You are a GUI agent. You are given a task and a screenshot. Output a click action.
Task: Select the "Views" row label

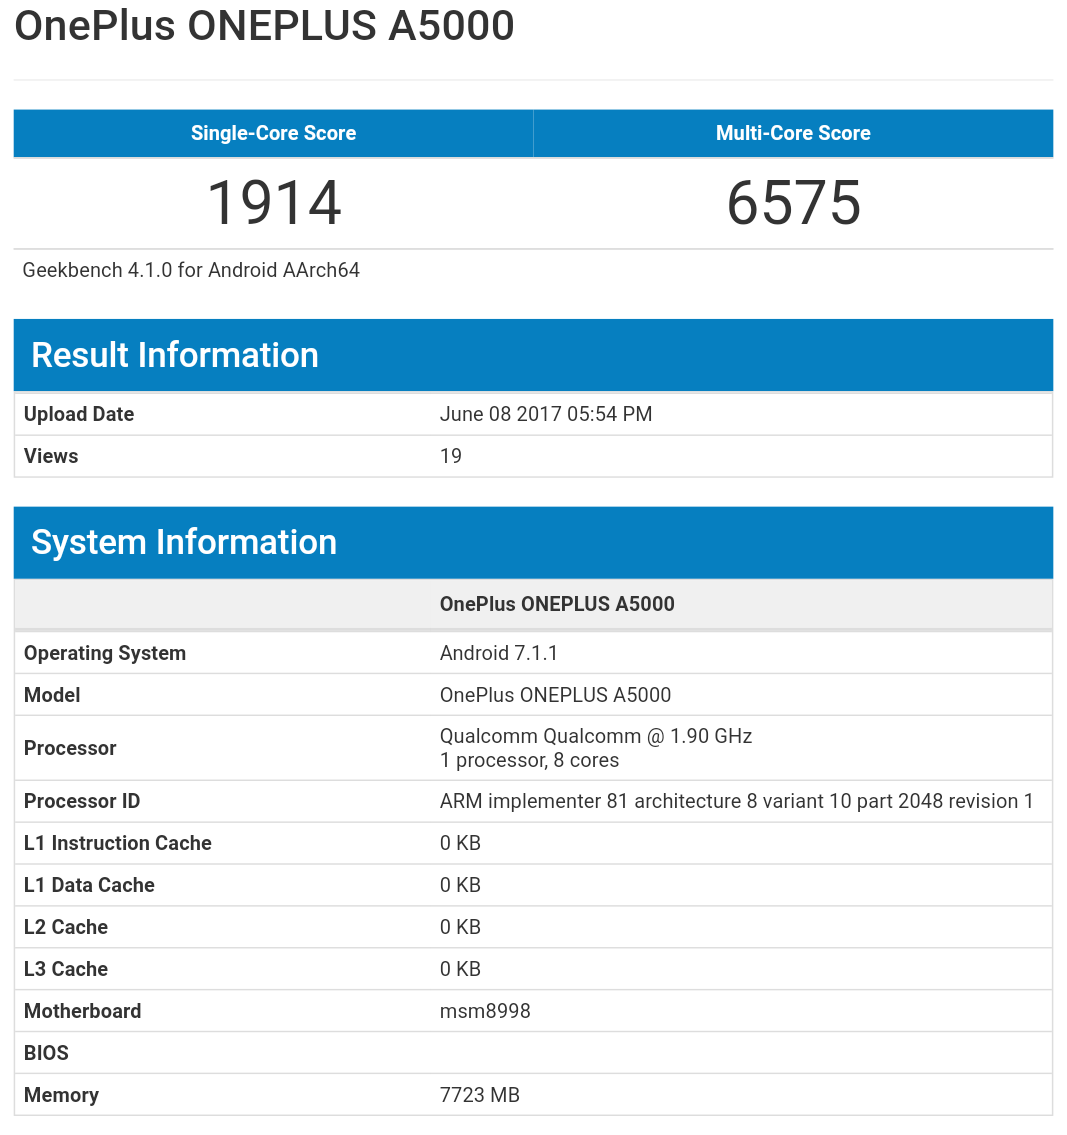[x=51, y=456]
